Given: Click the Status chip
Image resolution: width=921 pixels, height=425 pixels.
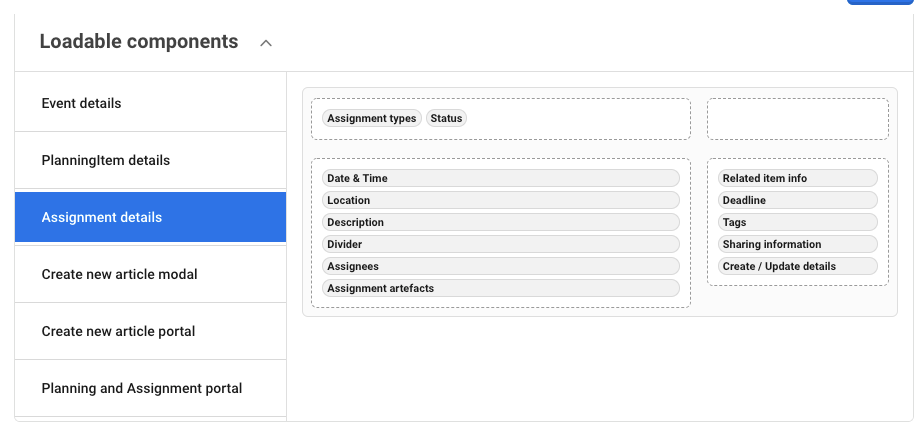Looking at the screenshot, I should pyautogui.click(x=446, y=118).
